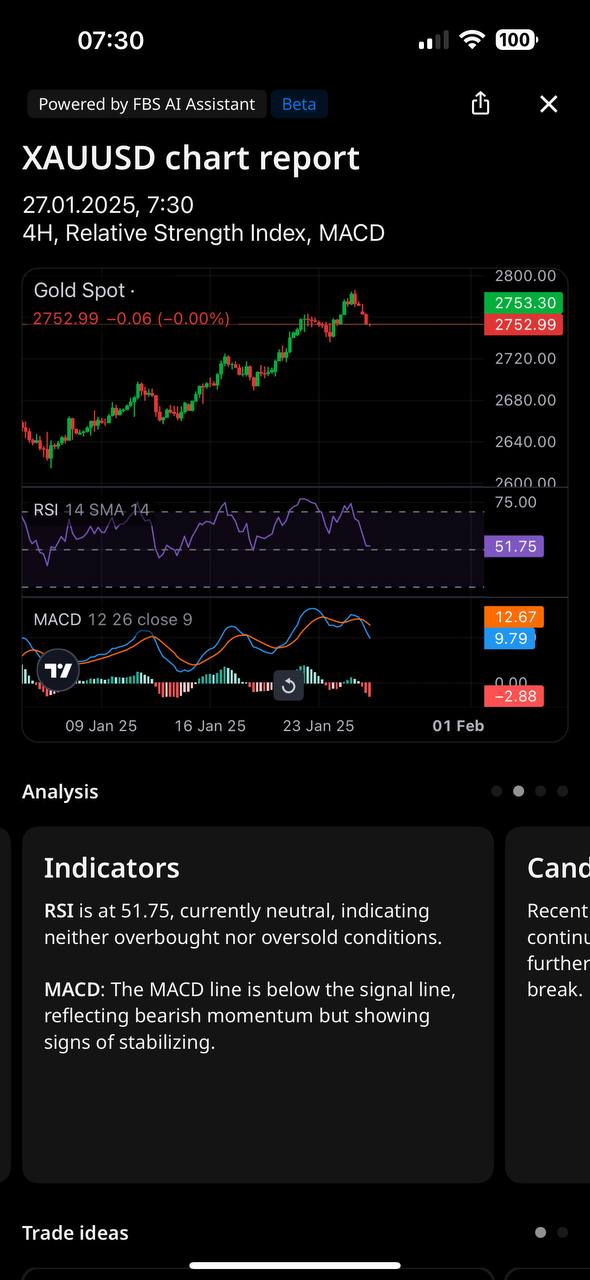Tap Powered by FBS AI Assistant label

click(x=147, y=104)
